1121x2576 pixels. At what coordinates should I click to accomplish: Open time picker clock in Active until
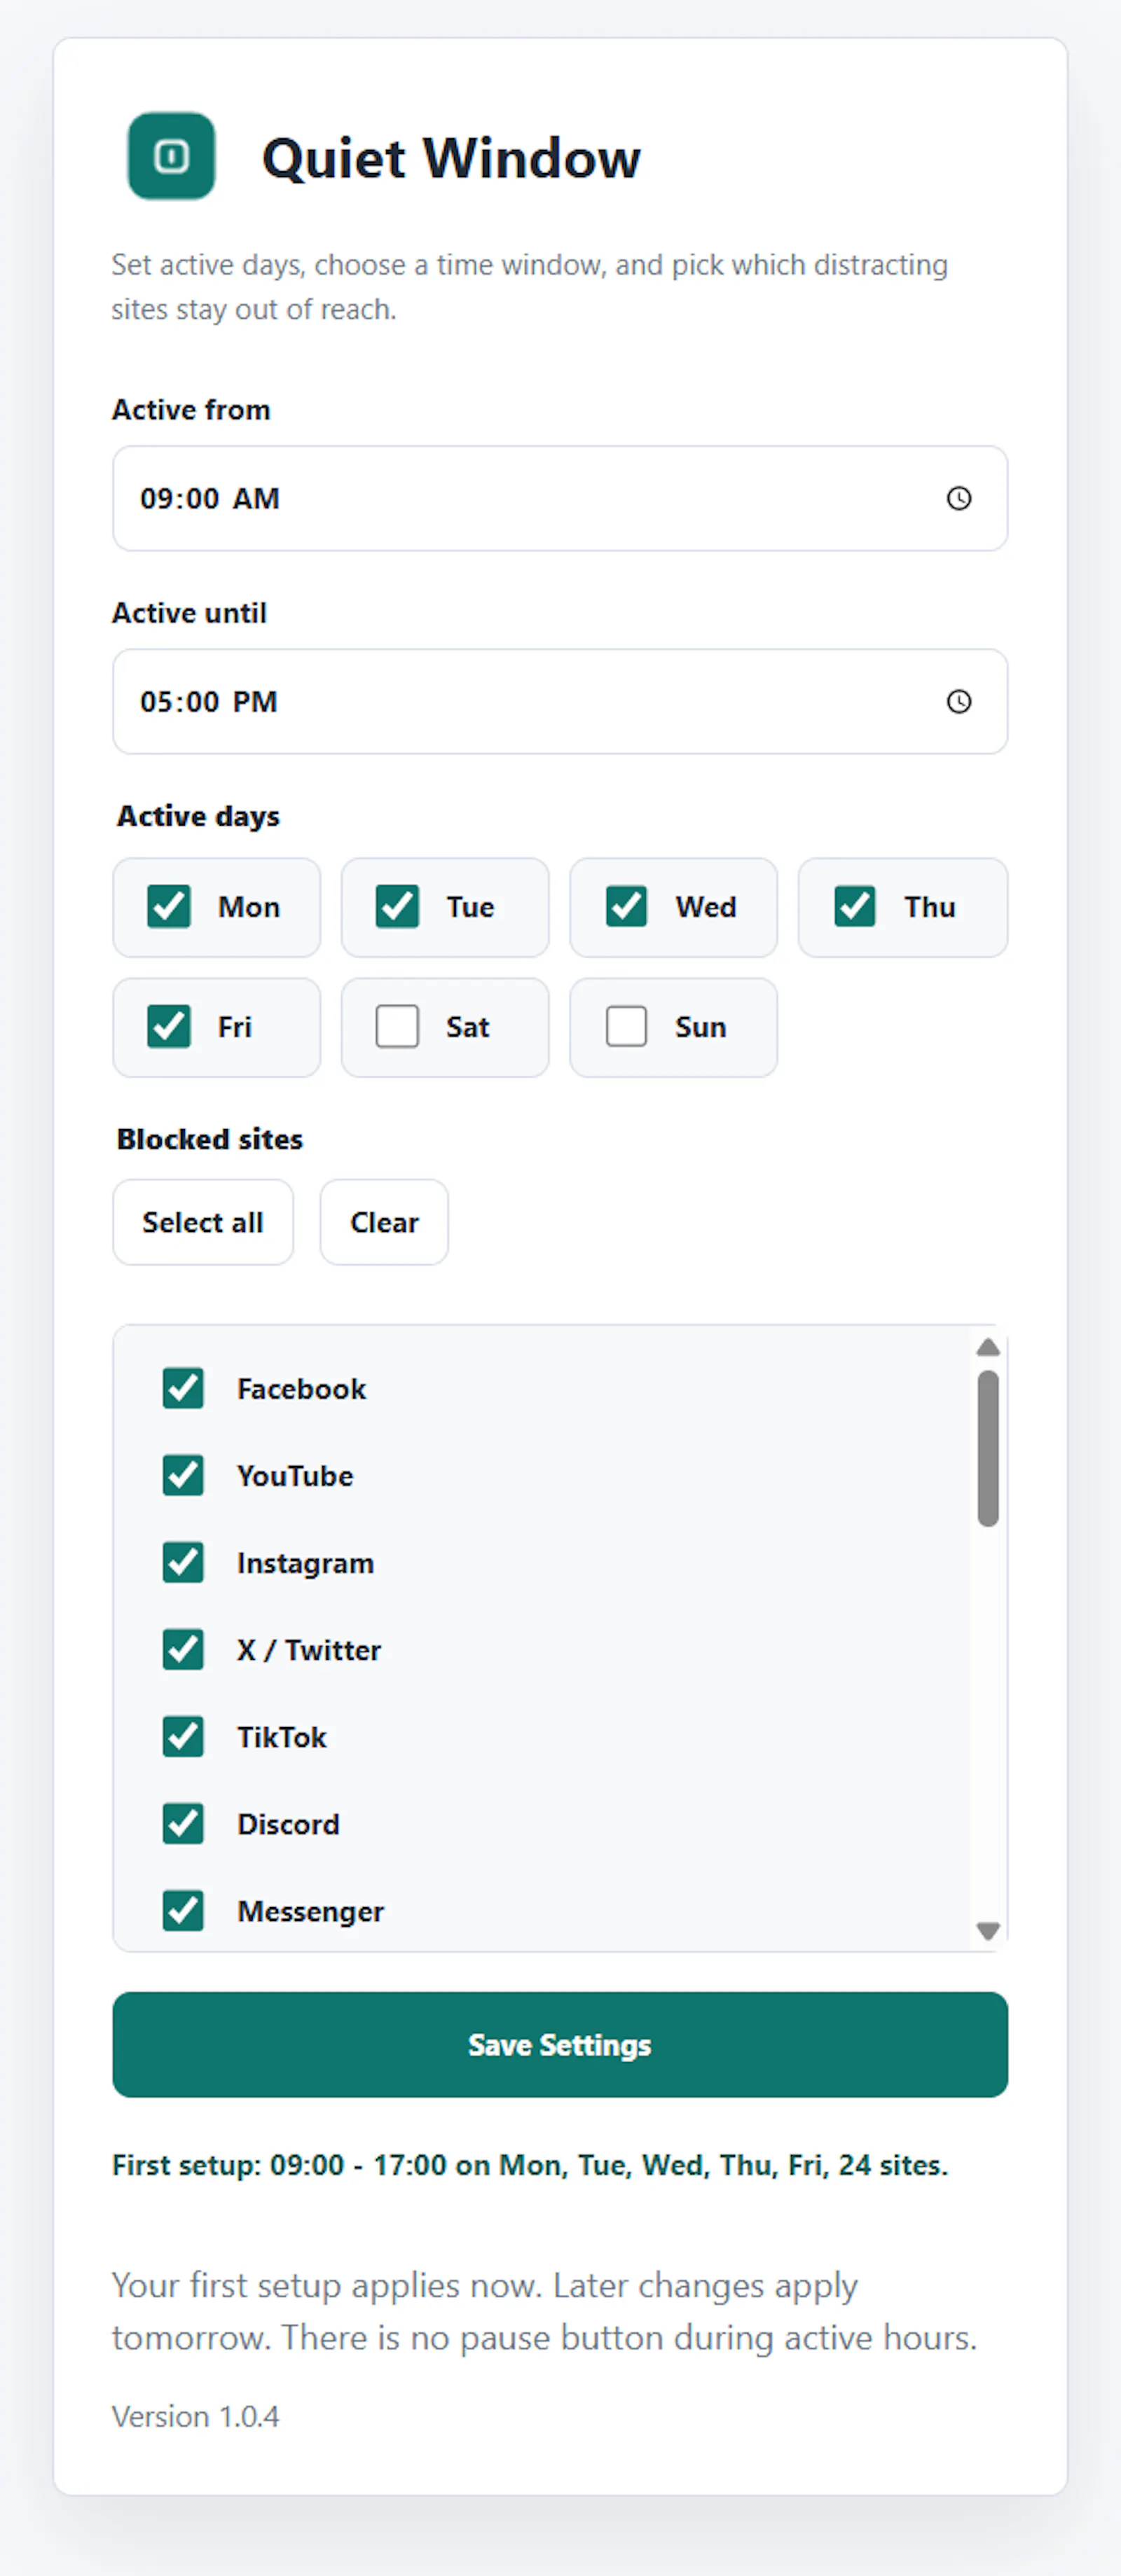pyautogui.click(x=958, y=701)
